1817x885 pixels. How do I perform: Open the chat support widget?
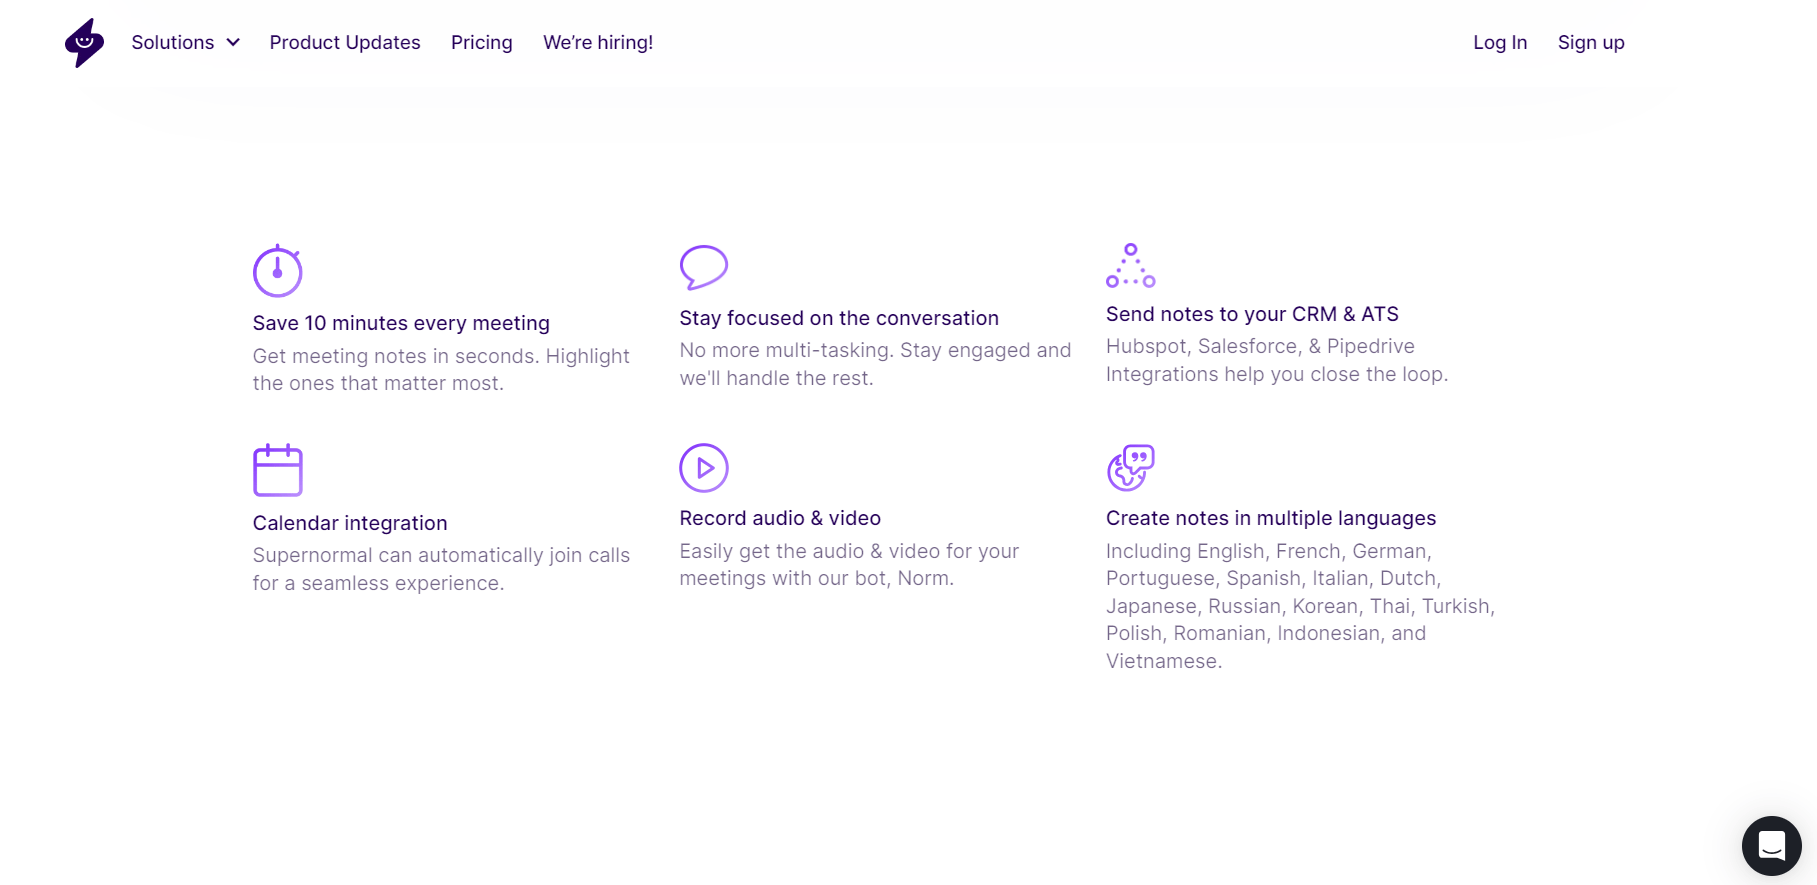1771,846
